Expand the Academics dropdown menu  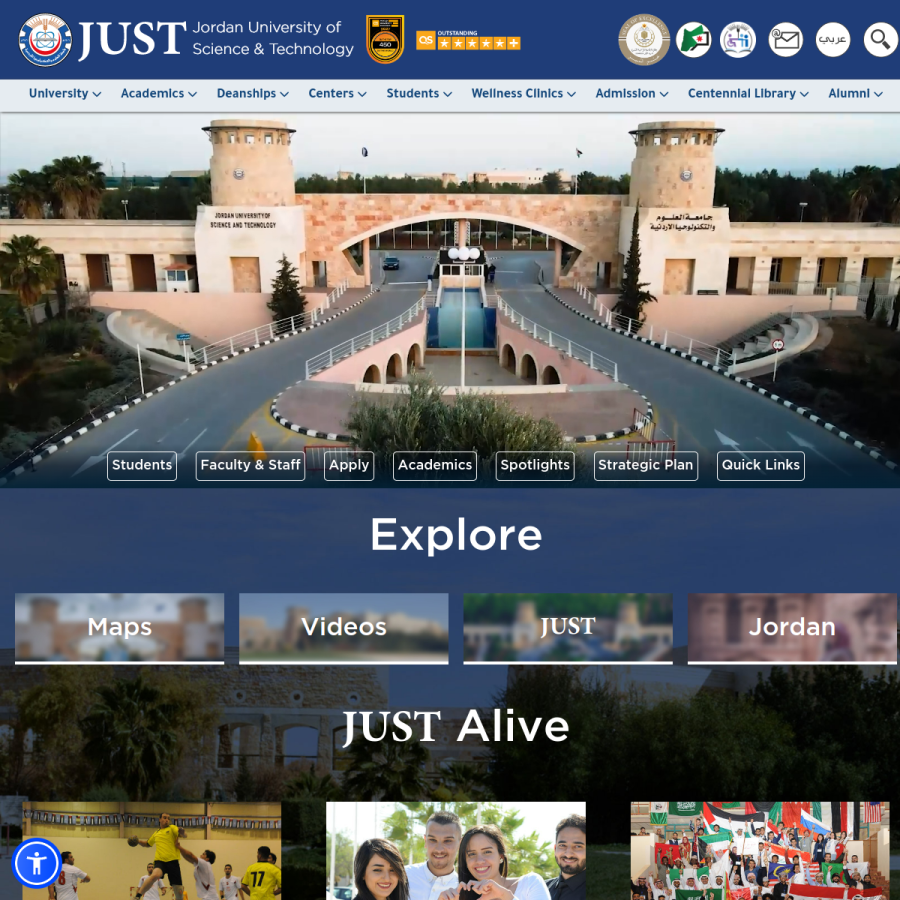[158, 94]
